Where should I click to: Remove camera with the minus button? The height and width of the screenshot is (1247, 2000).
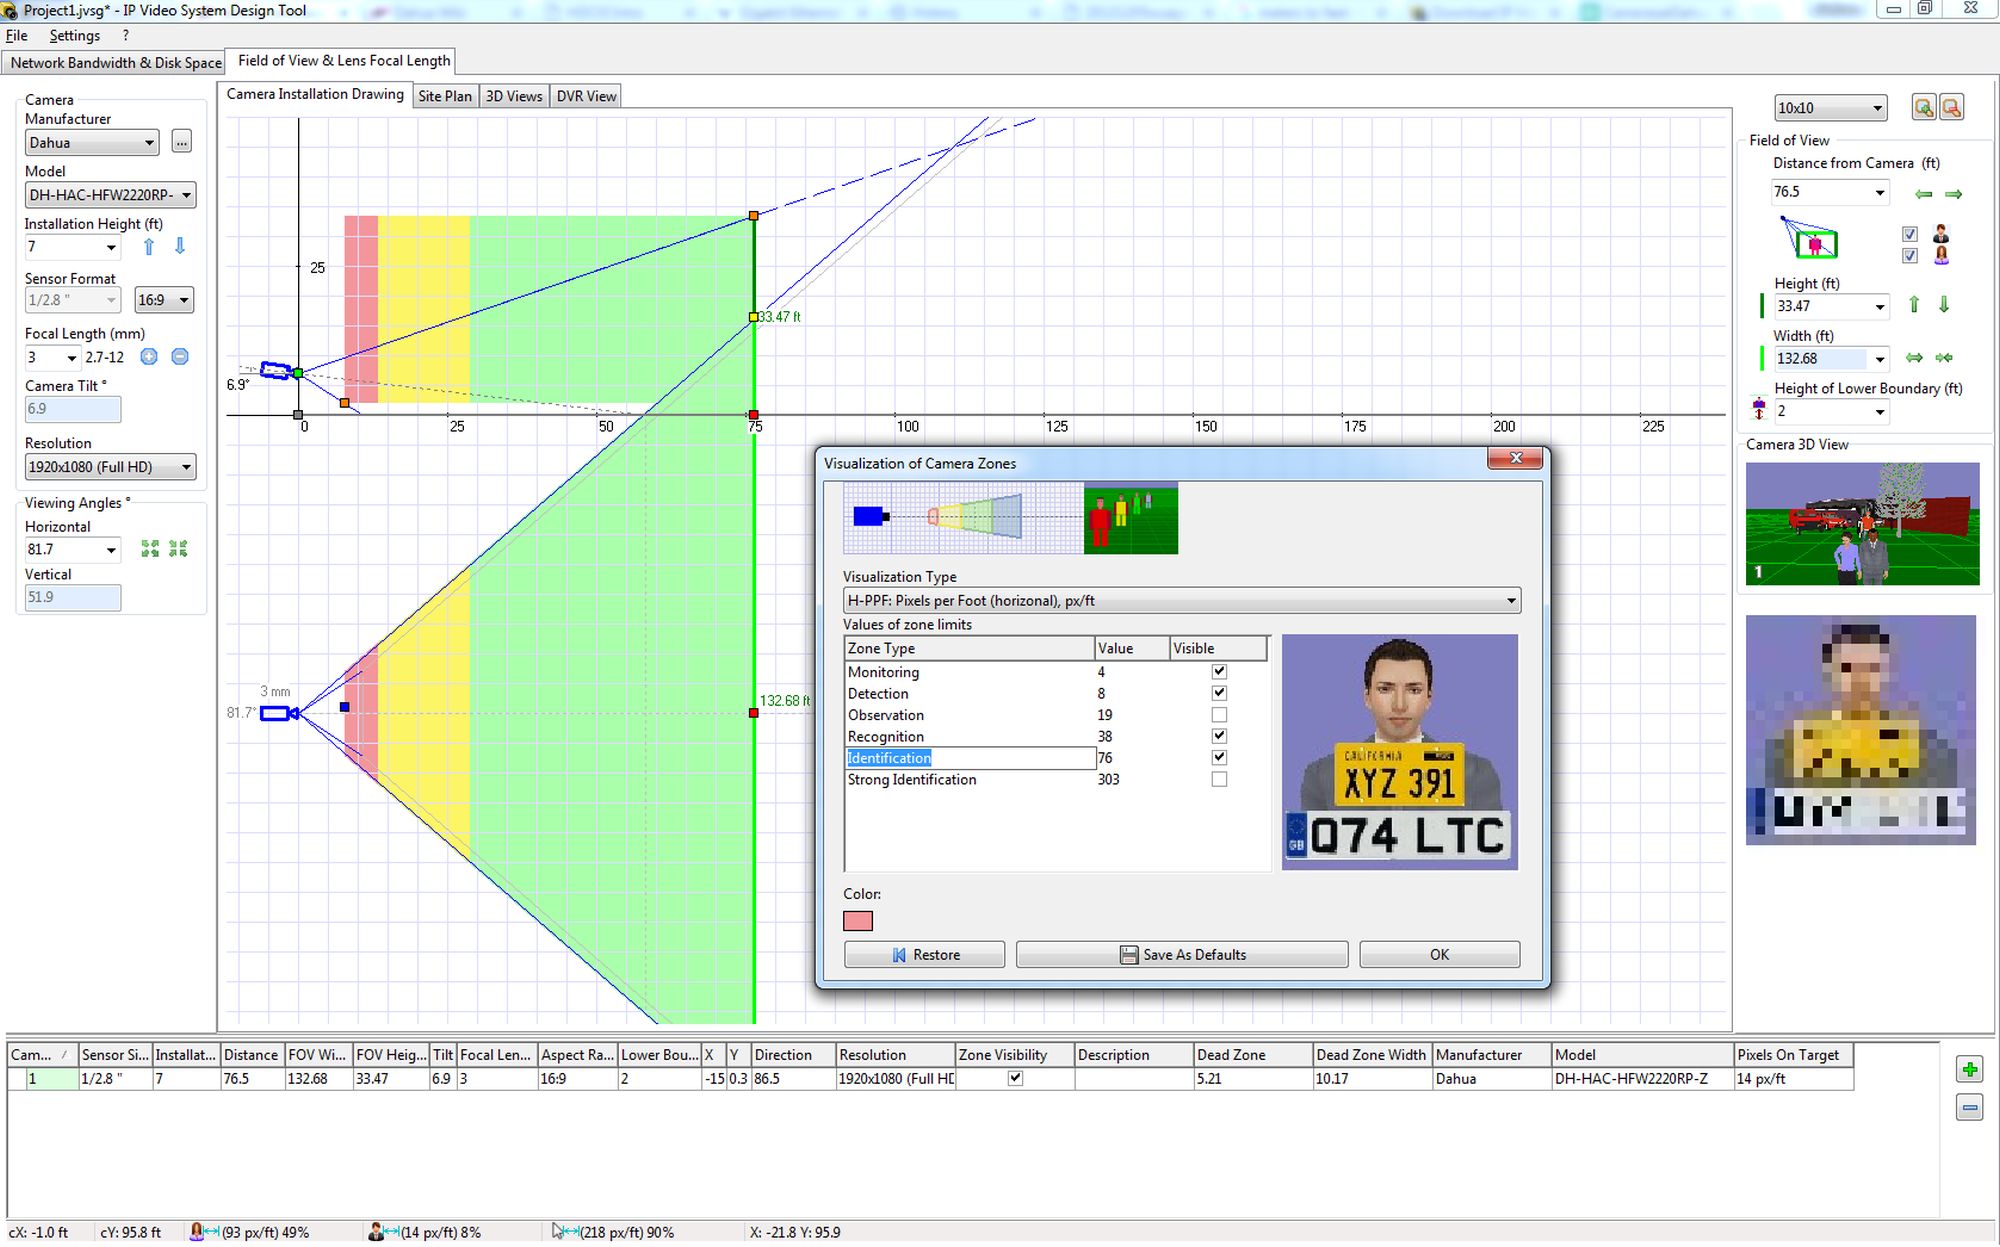pyautogui.click(x=1969, y=1108)
